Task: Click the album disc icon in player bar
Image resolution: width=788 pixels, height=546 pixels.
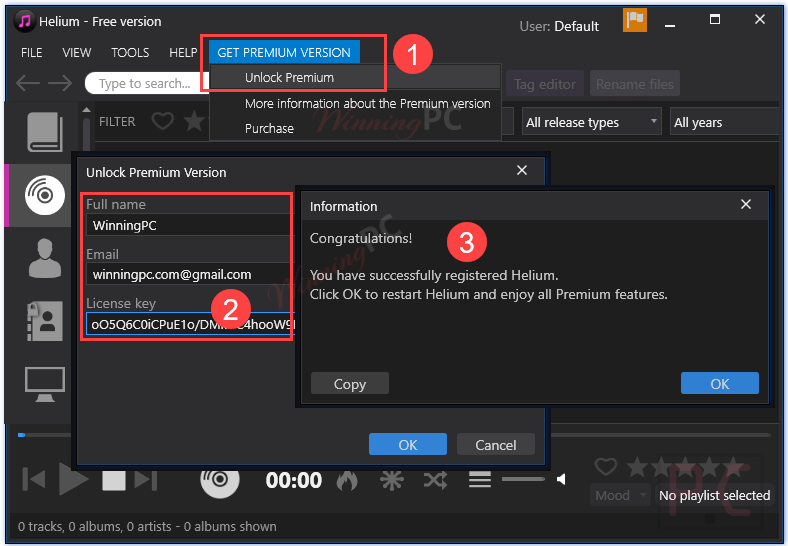Action: (x=220, y=479)
